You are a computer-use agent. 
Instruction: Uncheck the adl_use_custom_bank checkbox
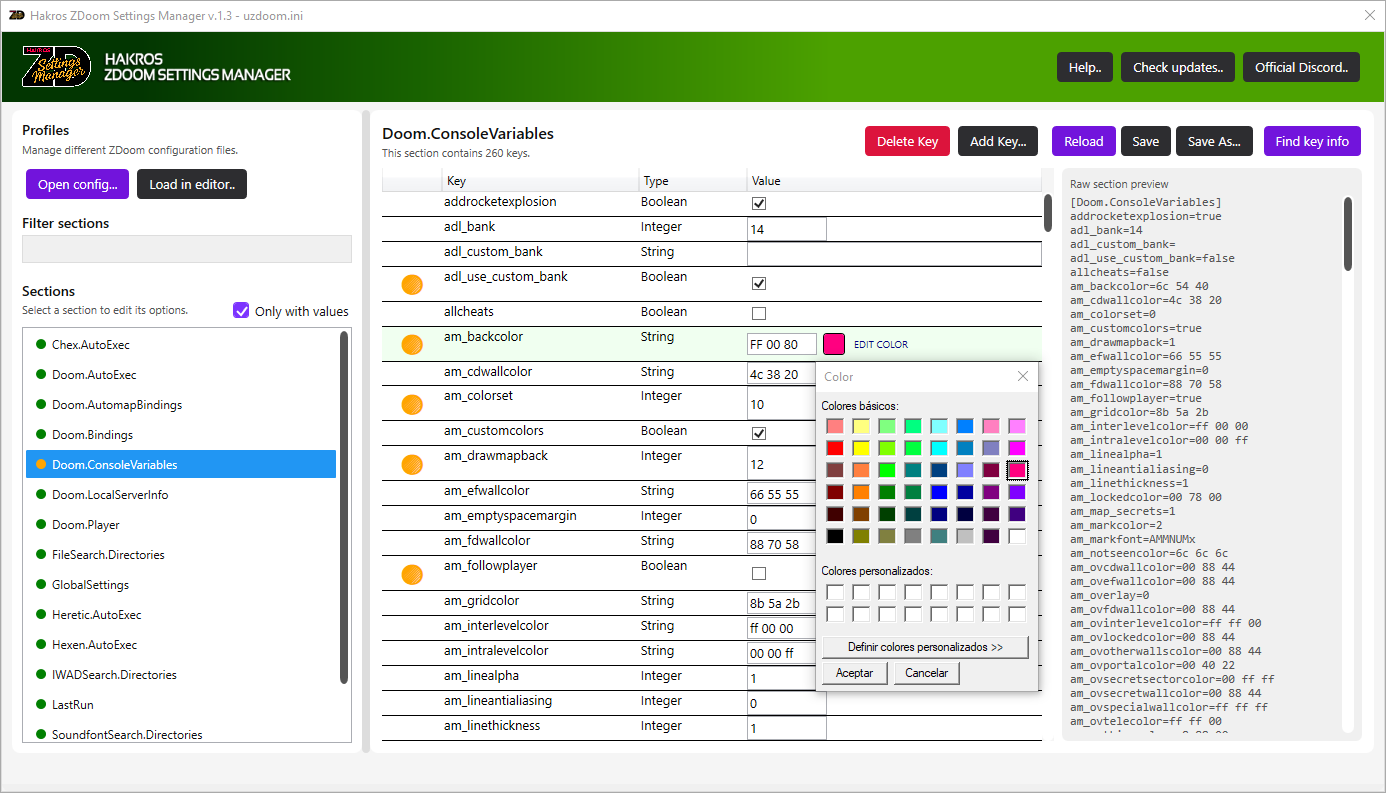click(759, 284)
